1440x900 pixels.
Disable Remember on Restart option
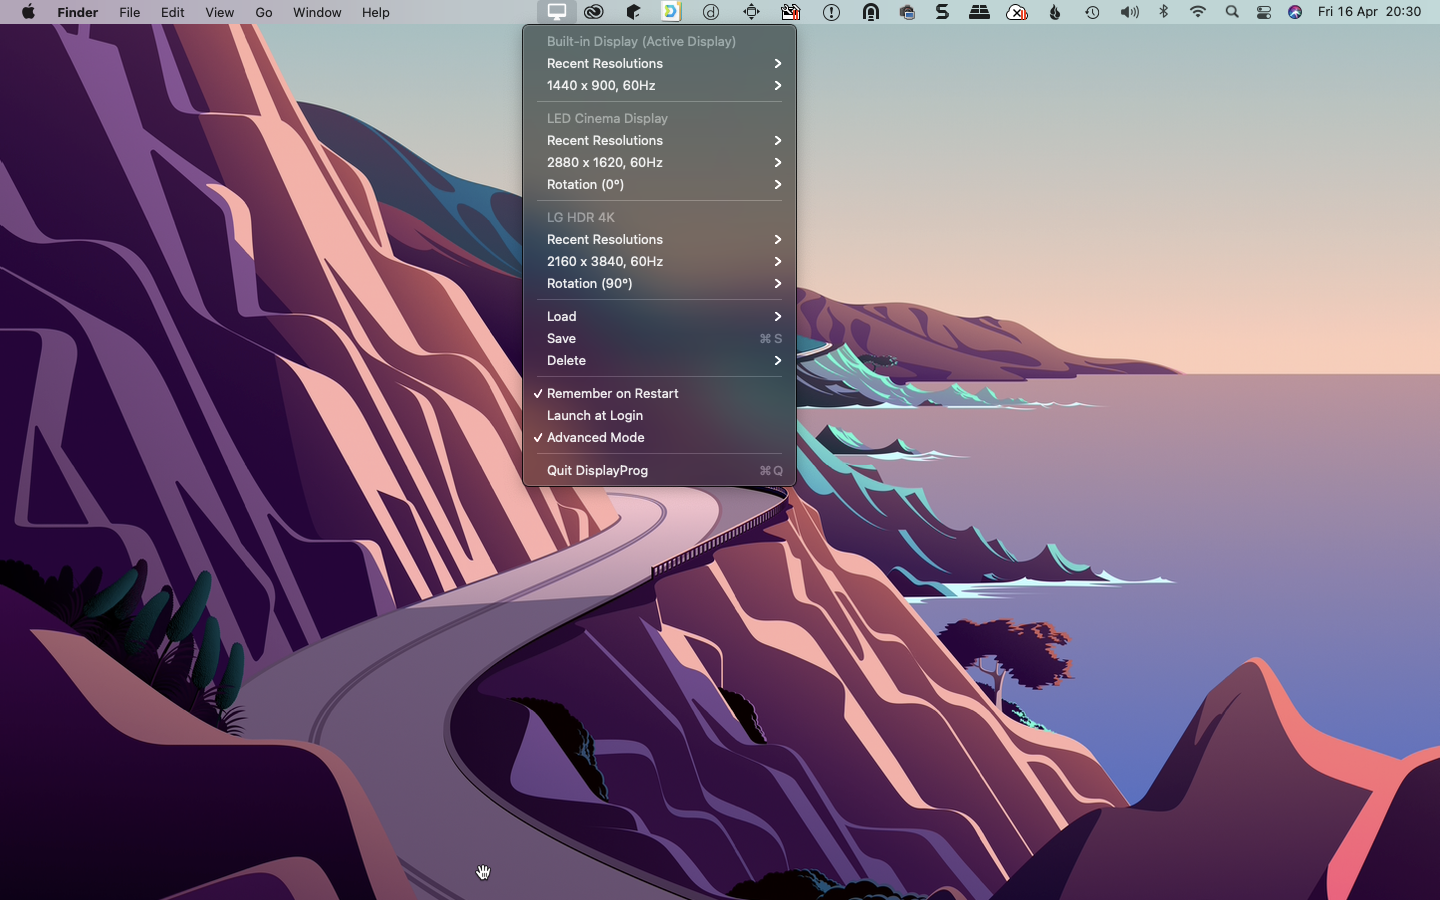click(x=612, y=393)
